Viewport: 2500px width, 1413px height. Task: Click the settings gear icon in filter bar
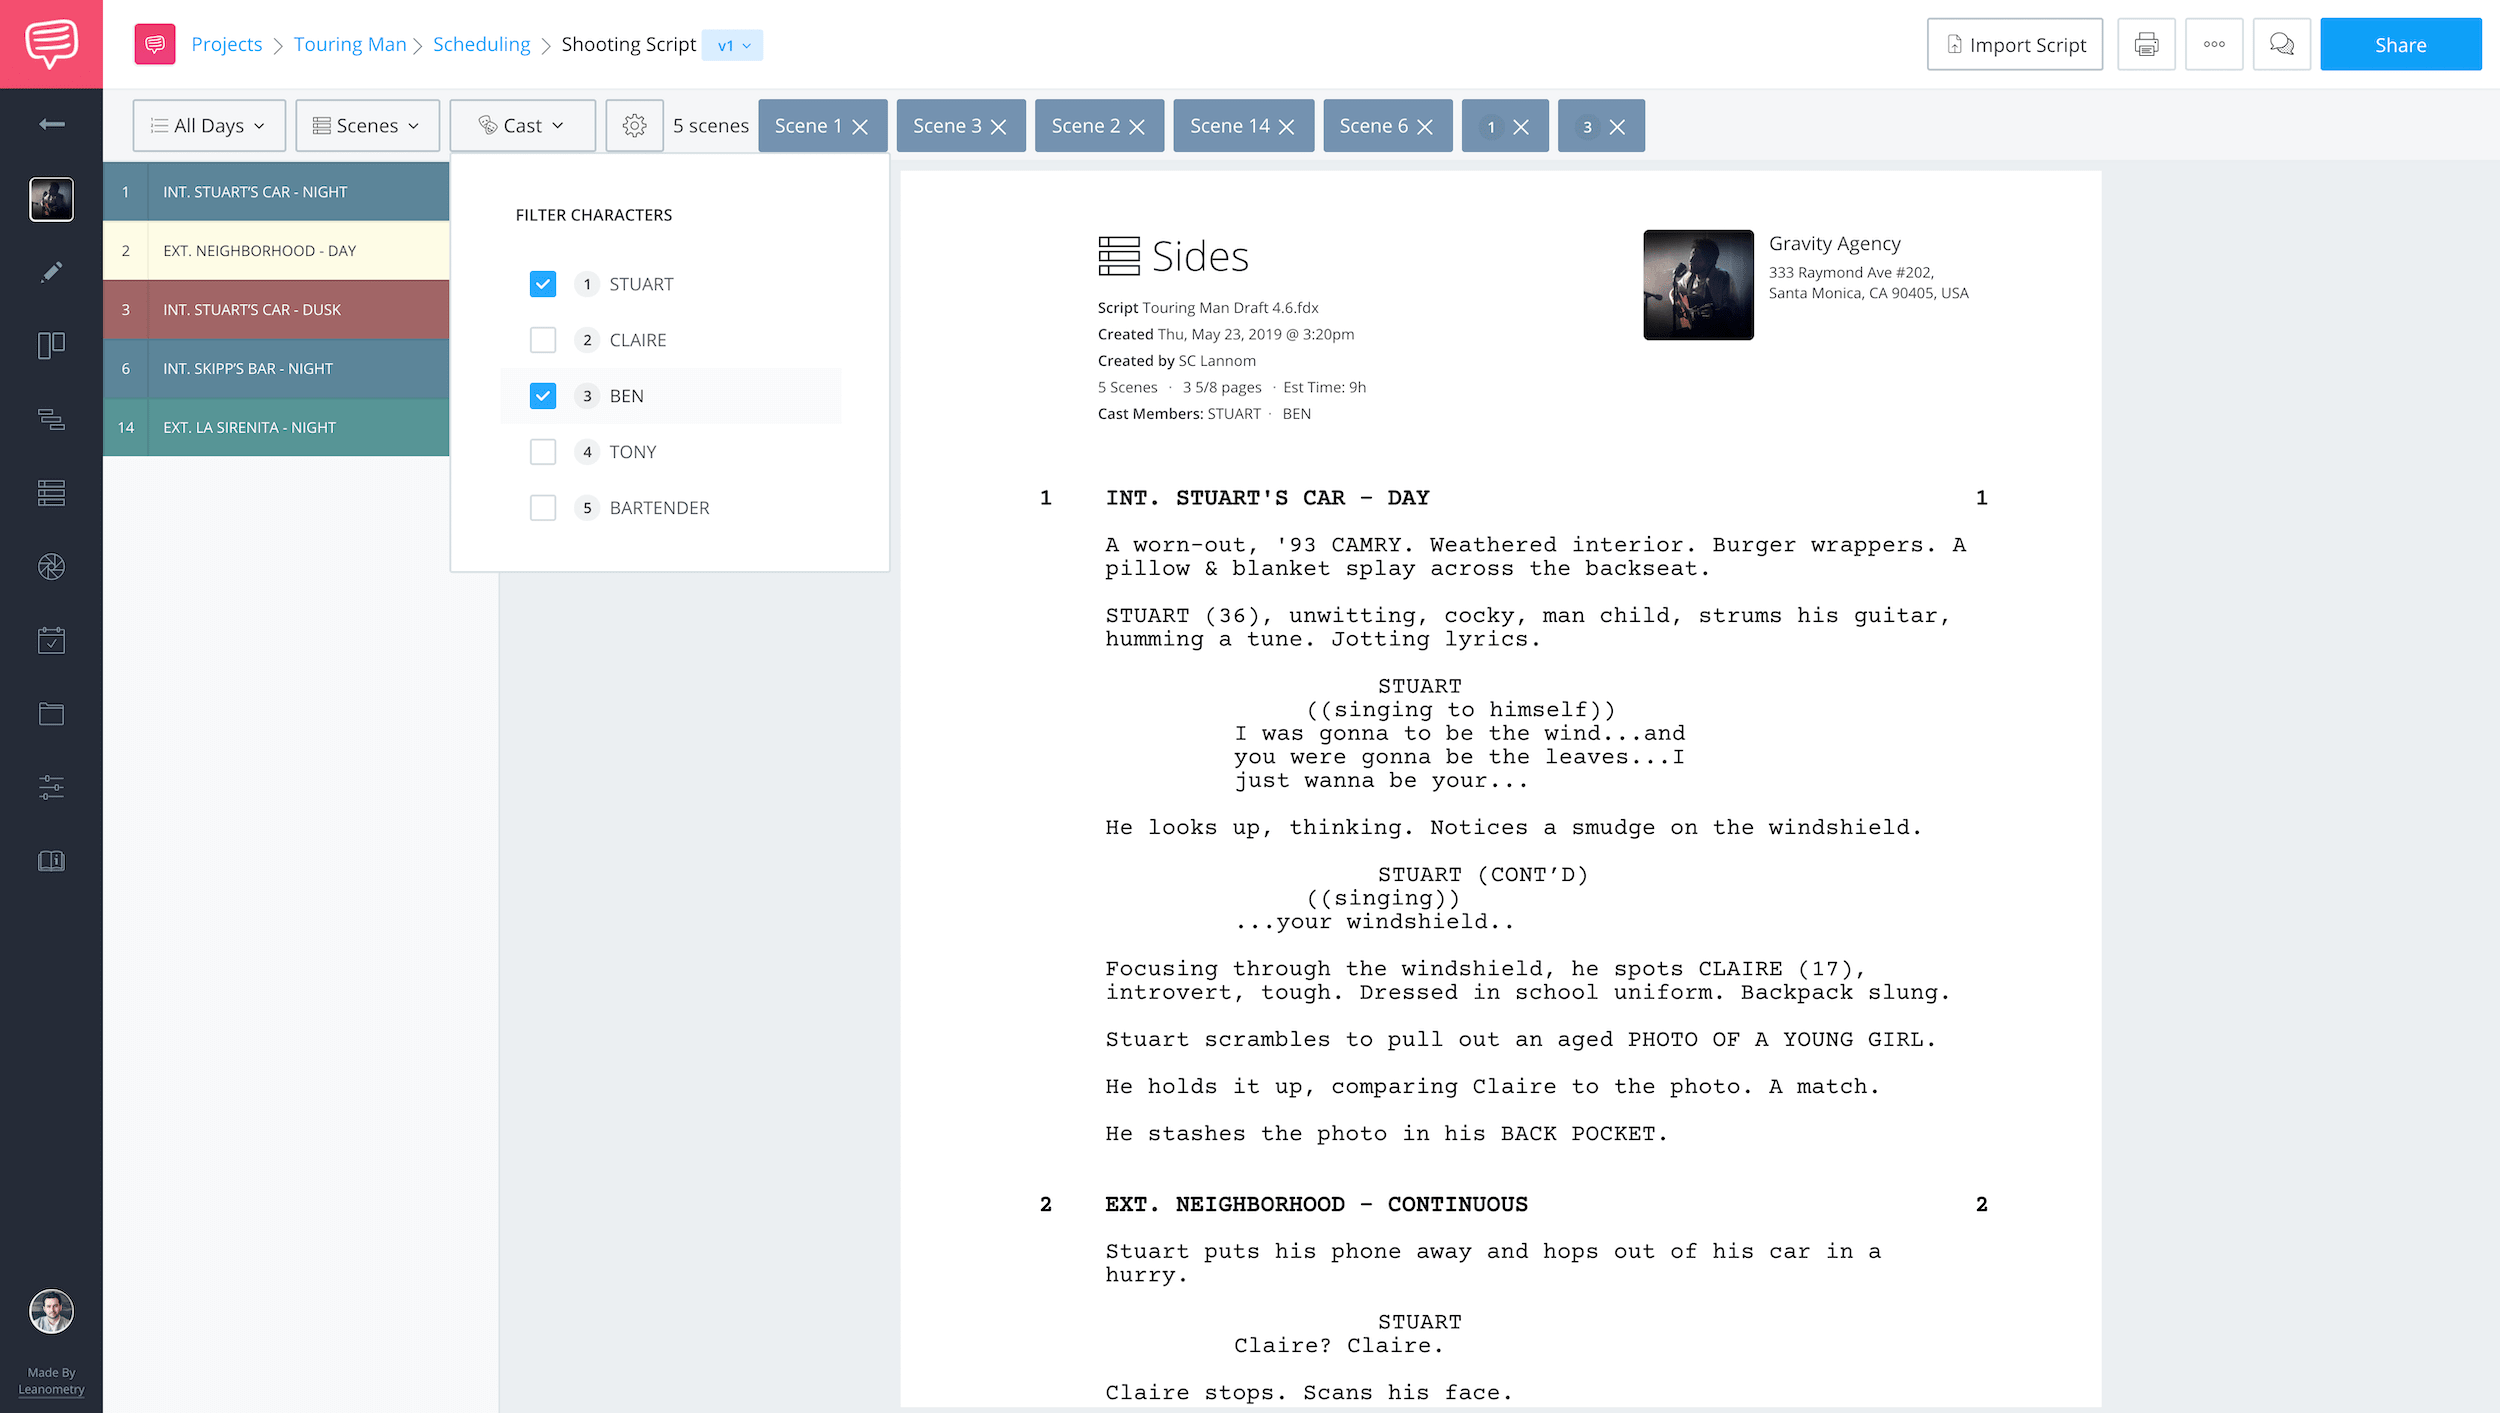[634, 124]
